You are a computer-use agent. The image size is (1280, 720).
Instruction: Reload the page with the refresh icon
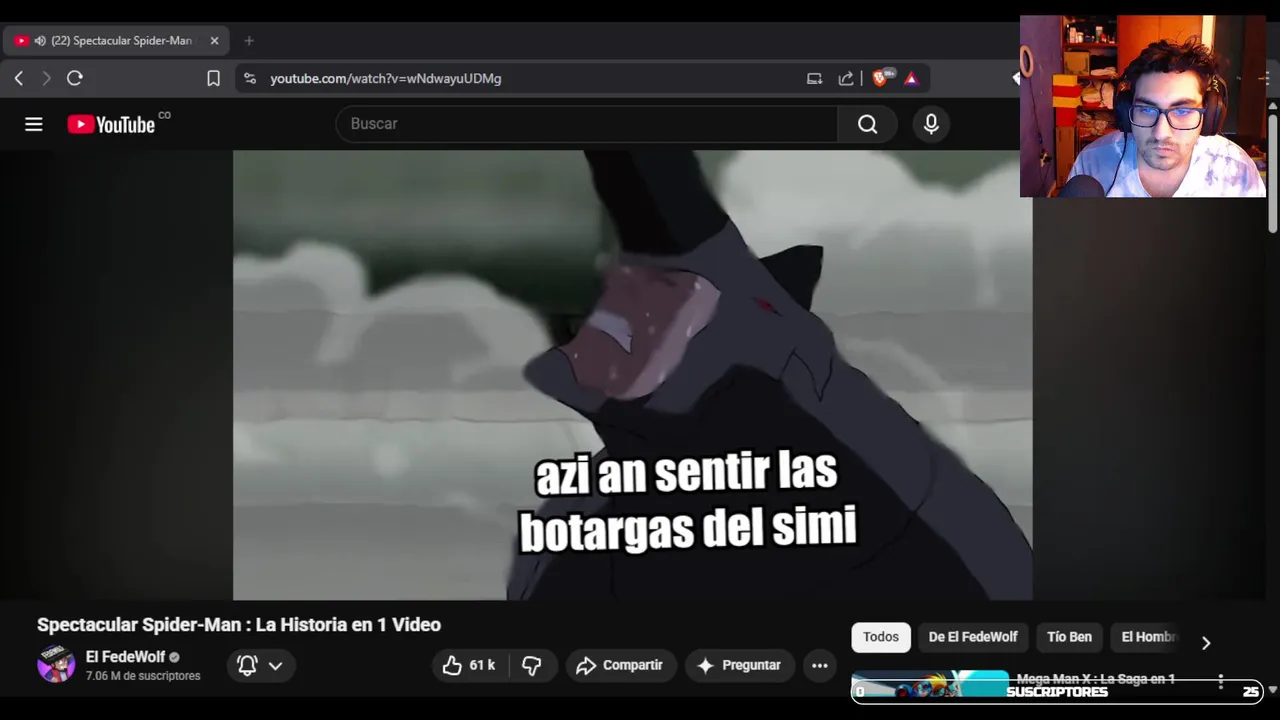(75, 78)
